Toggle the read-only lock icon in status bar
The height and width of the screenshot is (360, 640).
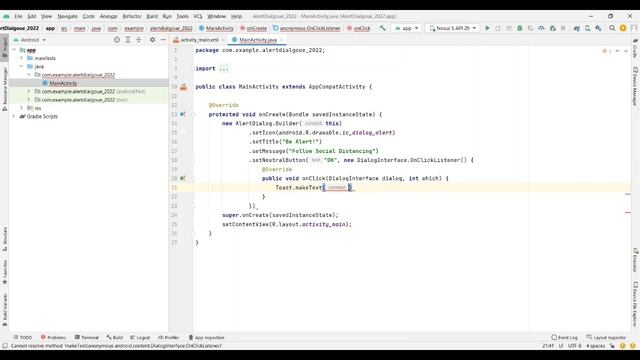pyautogui.click(x=612, y=346)
